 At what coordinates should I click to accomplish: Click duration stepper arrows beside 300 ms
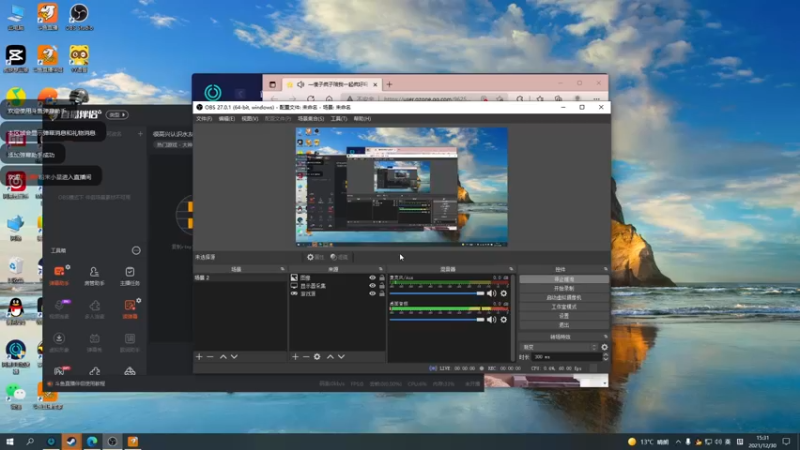[606, 357]
